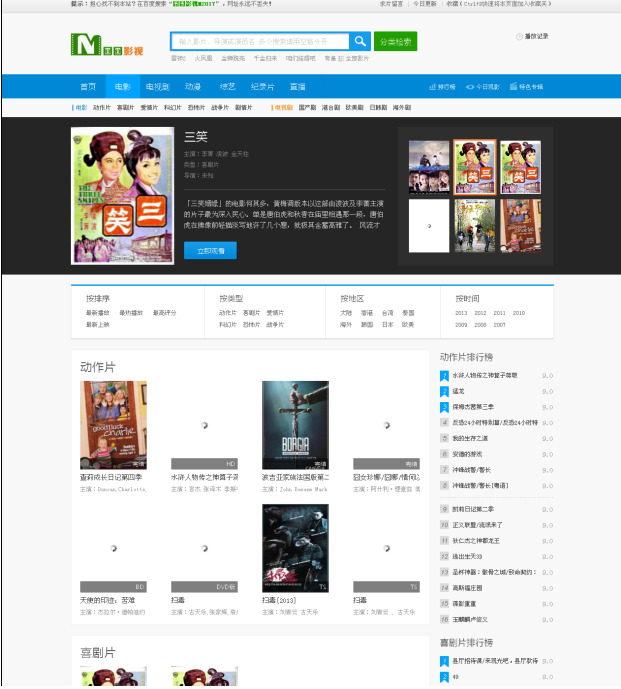Open 正义联盟/流氓来了 in ranking list
This screenshot has width=621, height=689.
[x=477, y=525]
